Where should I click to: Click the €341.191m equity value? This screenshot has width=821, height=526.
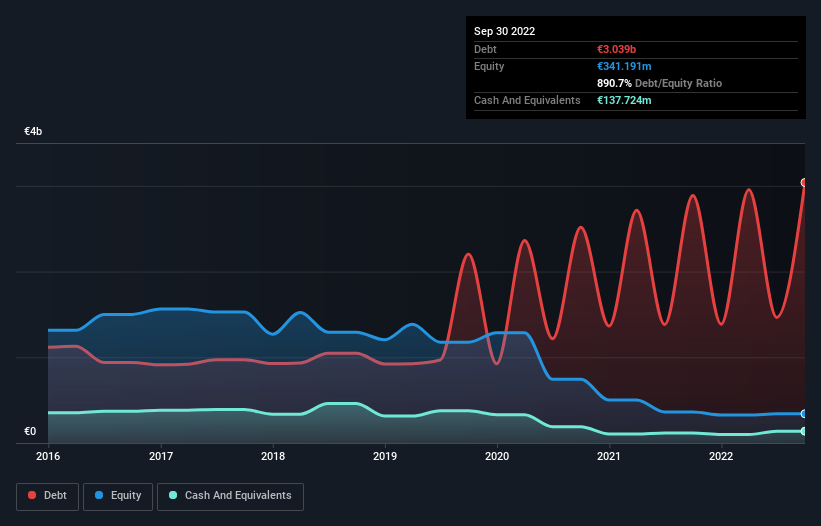(624, 66)
